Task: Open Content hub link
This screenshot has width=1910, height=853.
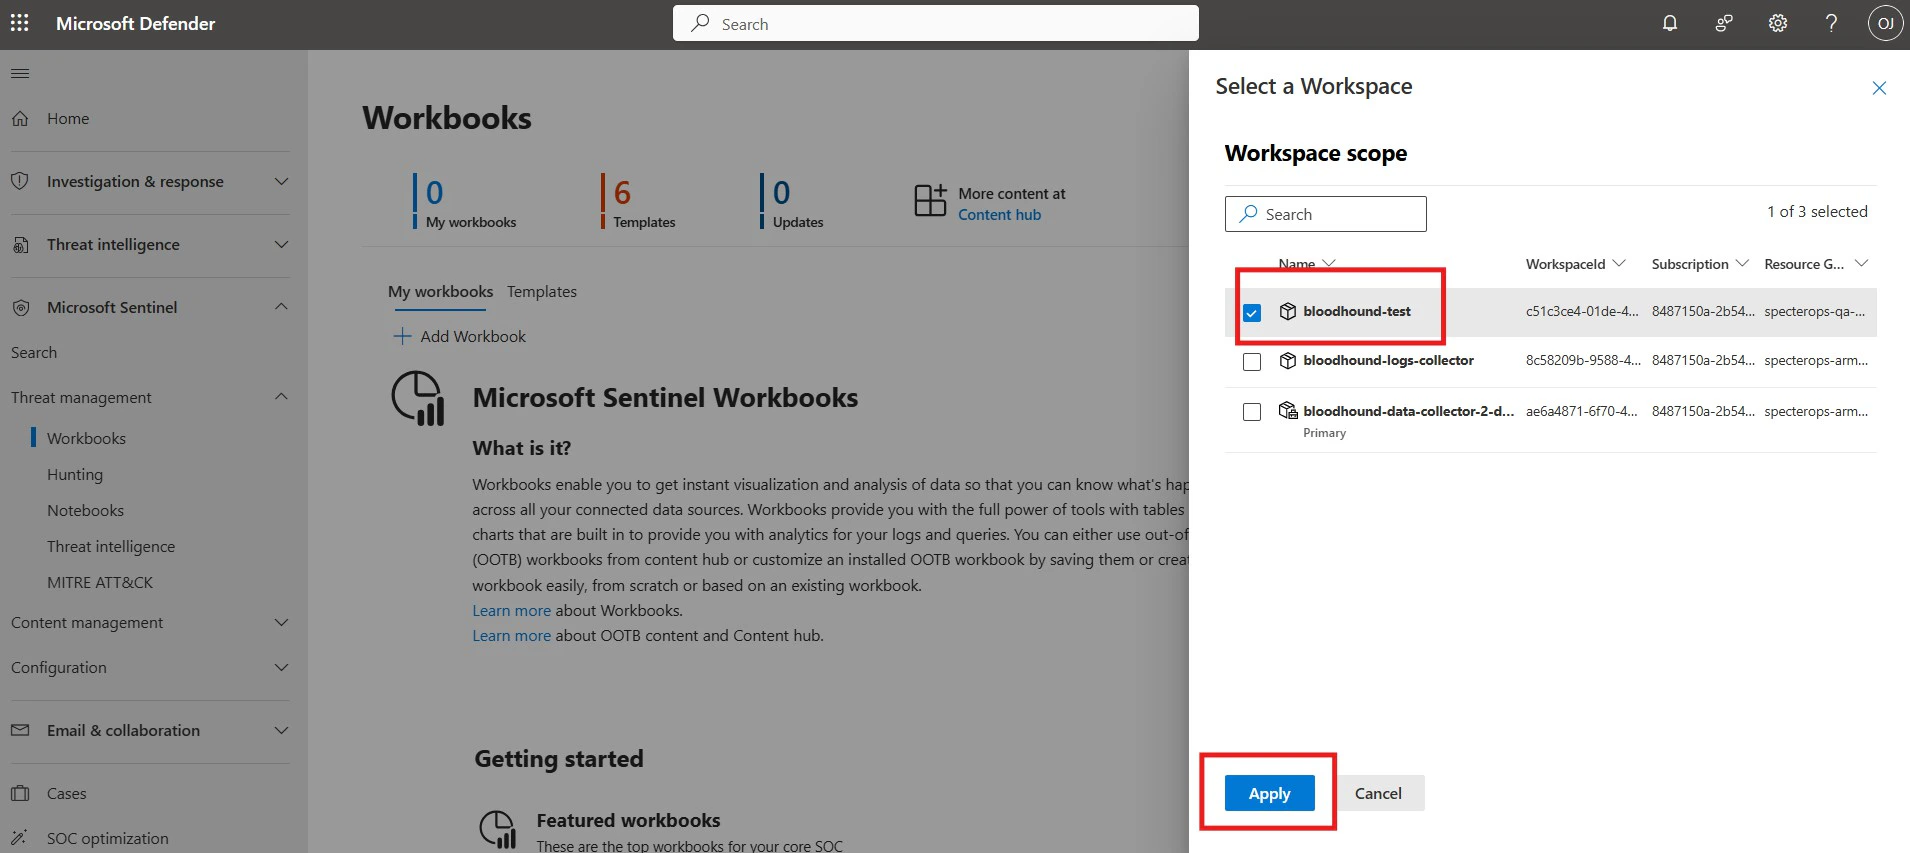Action: (999, 215)
